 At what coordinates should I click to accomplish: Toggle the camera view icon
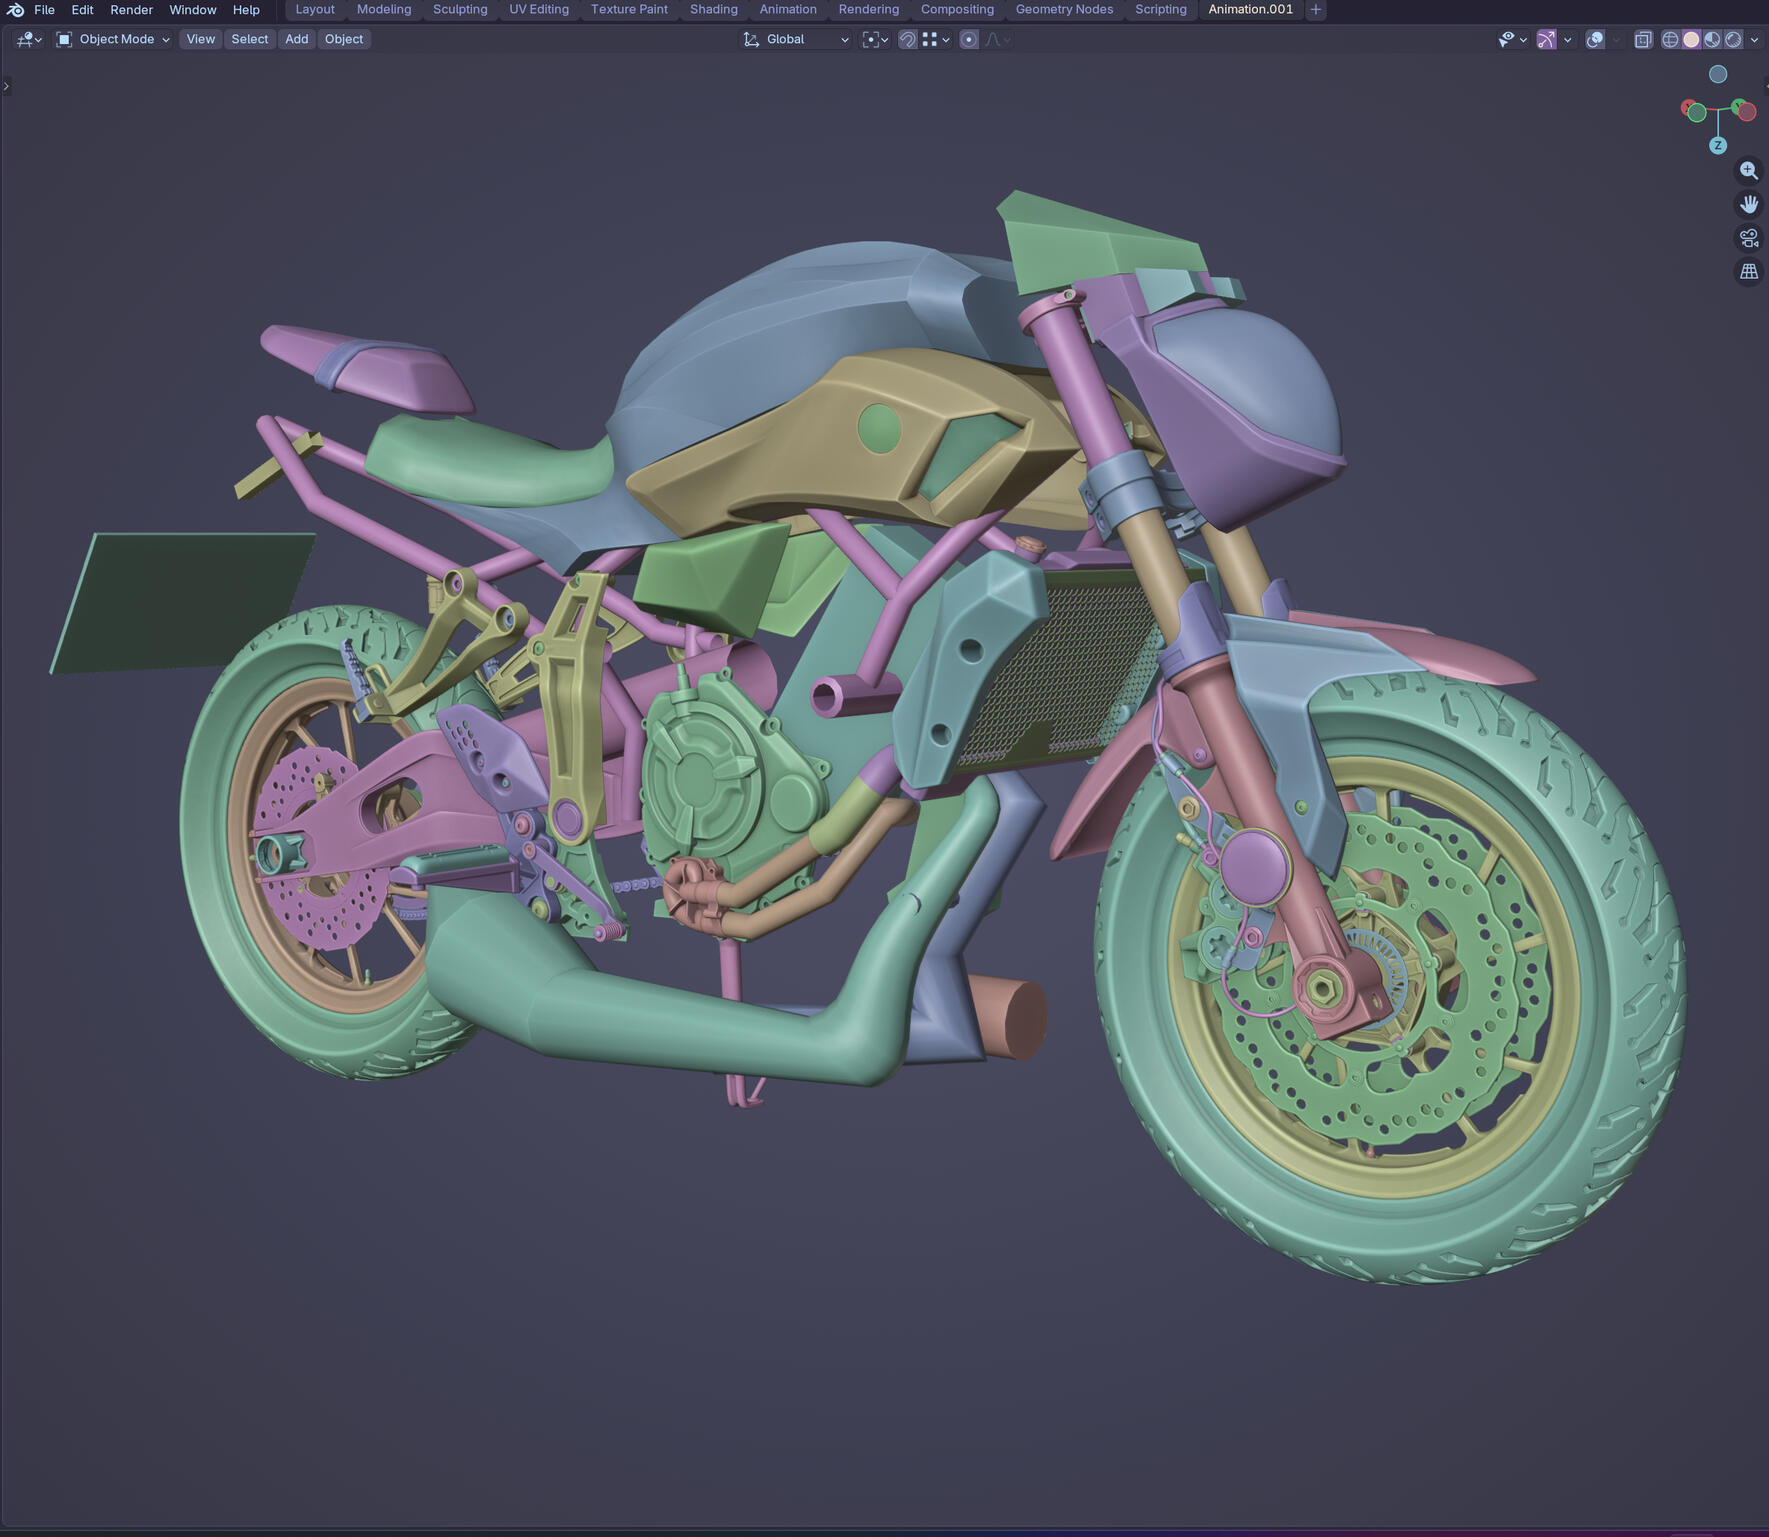(1748, 238)
